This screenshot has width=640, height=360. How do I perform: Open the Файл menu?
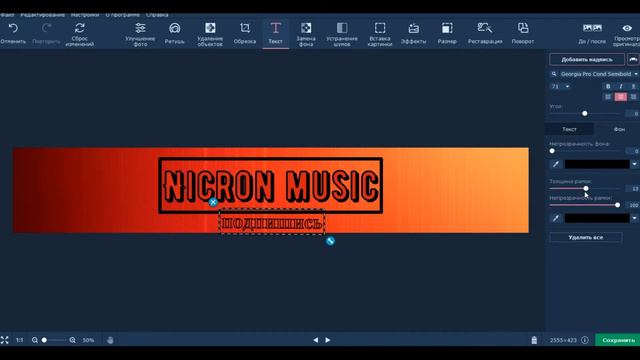pos(7,15)
